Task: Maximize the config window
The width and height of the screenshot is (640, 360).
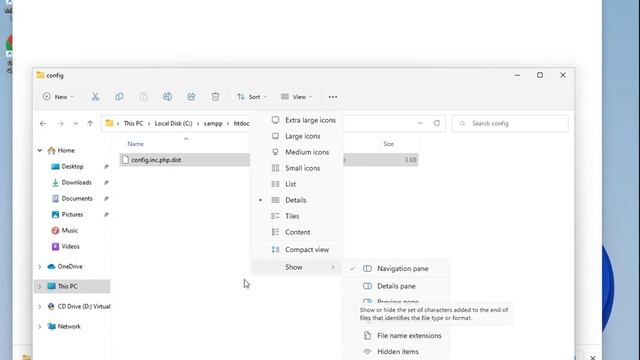Action: (540, 75)
